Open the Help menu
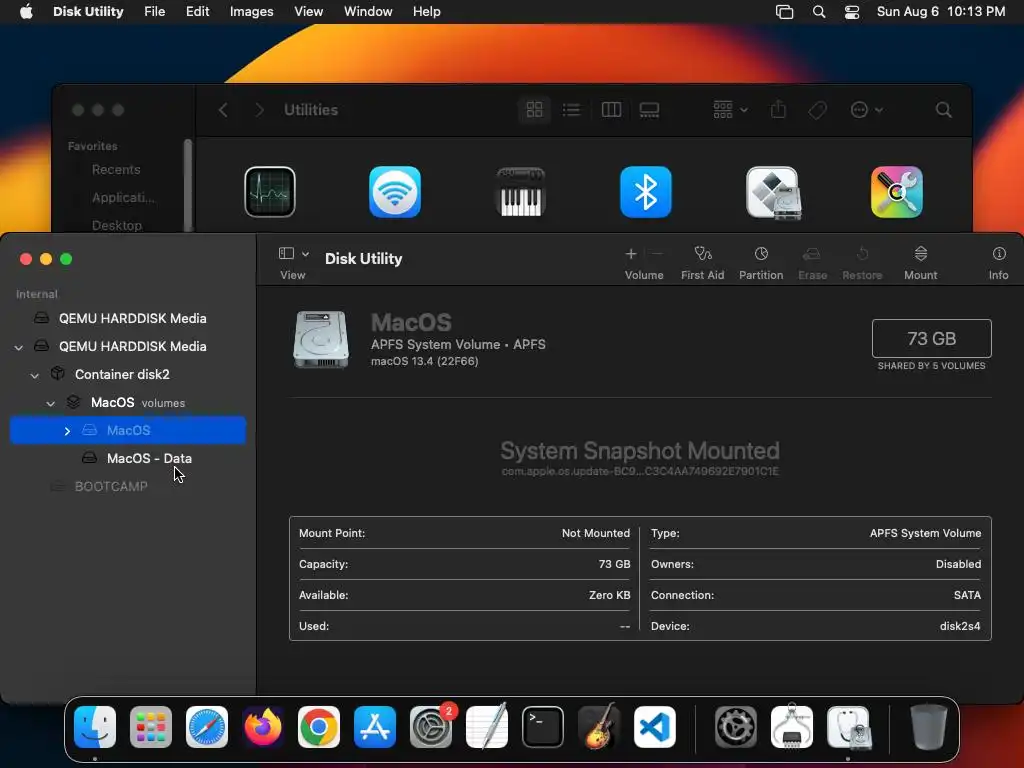The height and width of the screenshot is (768, 1024). click(426, 12)
